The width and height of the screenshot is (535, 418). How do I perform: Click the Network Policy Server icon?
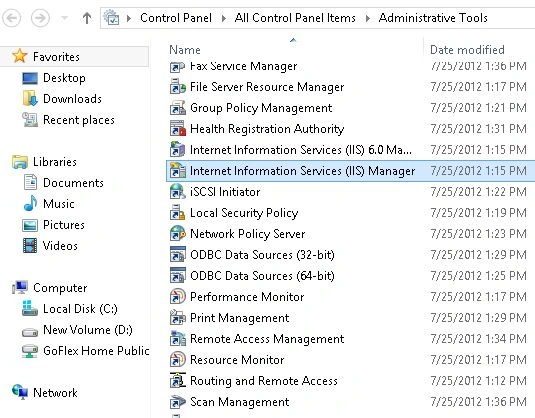coord(178,234)
